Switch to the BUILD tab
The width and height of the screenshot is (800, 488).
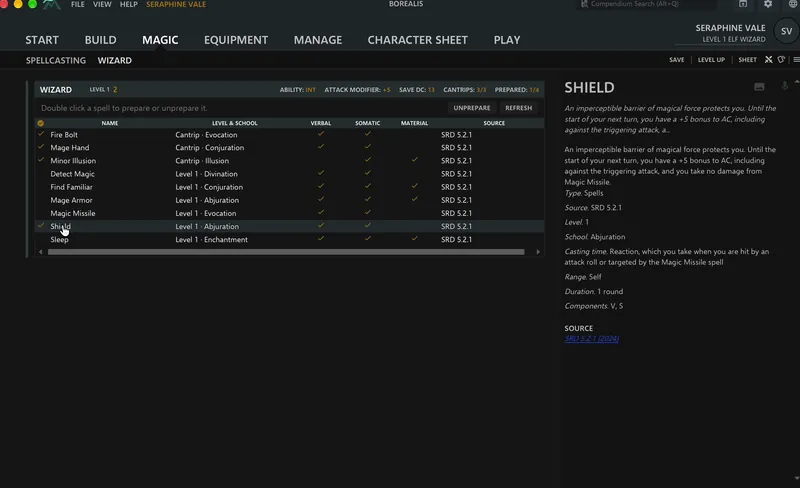point(101,40)
